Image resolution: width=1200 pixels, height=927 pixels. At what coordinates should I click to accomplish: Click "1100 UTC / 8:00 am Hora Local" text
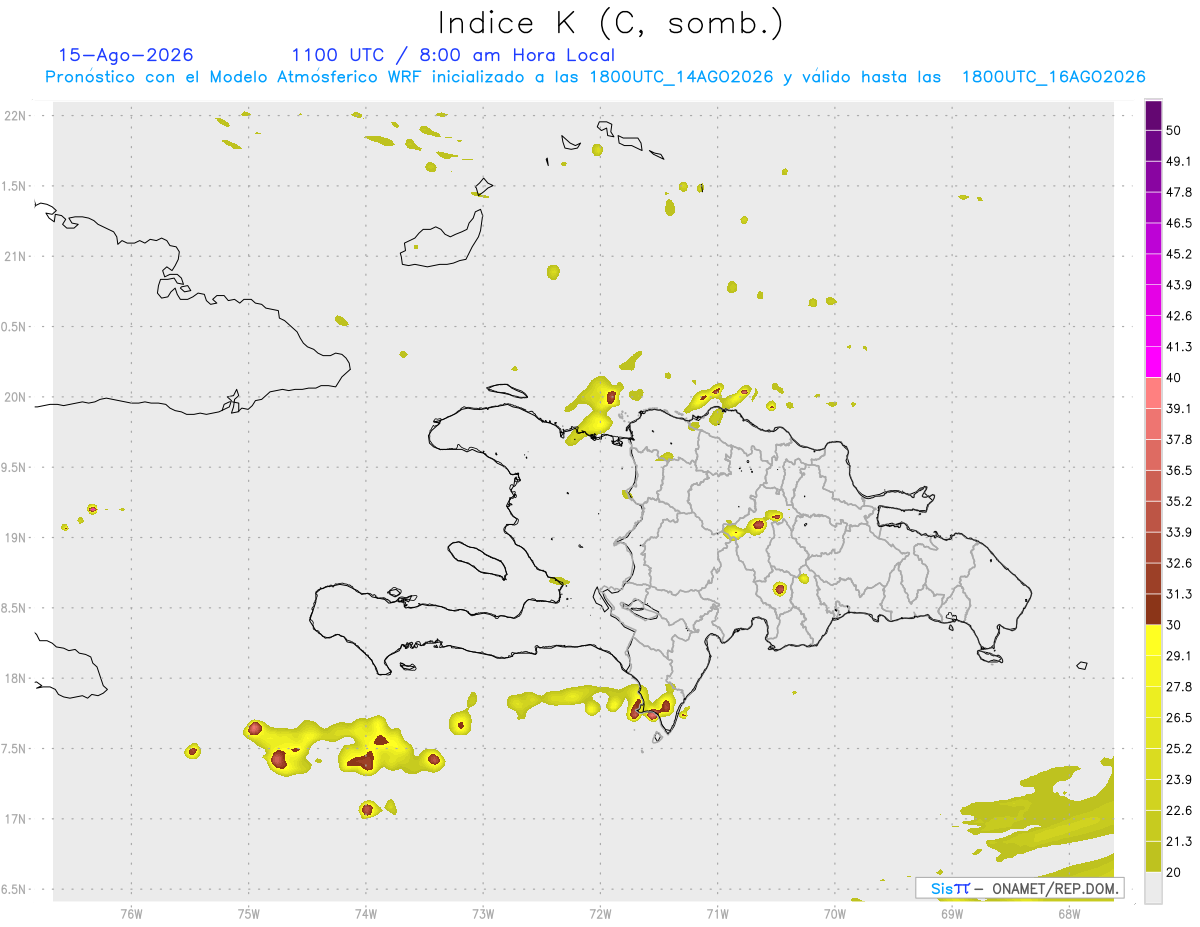(x=453, y=55)
